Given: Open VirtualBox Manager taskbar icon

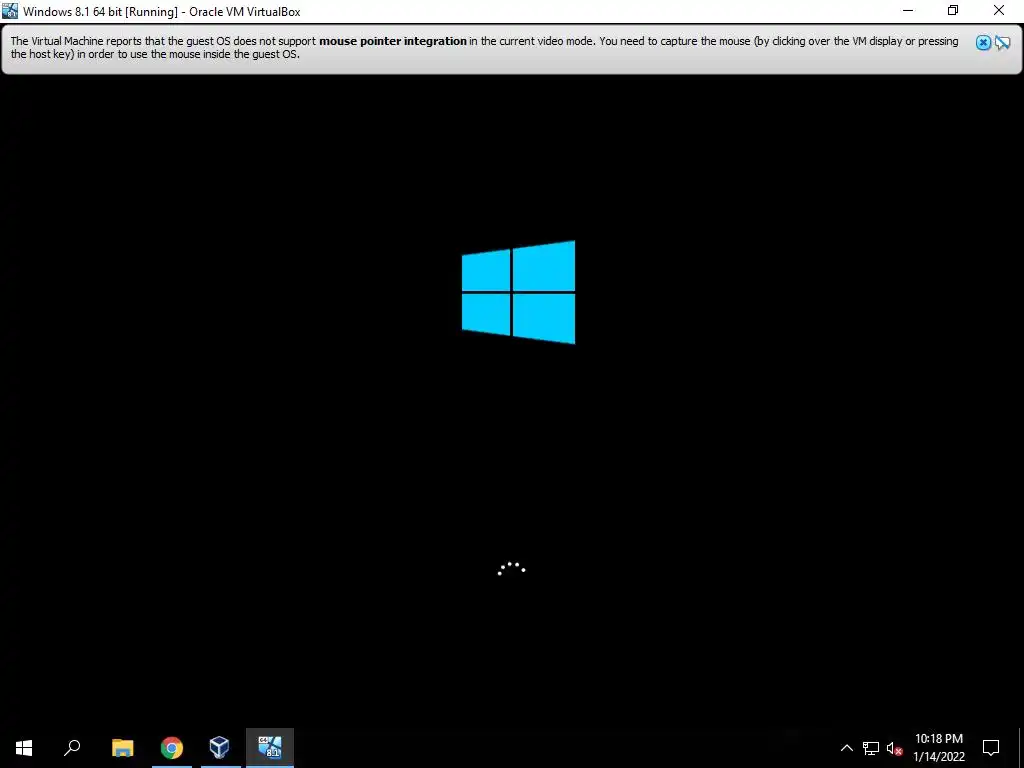Looking at the screenshot, I should click(220, 748).
